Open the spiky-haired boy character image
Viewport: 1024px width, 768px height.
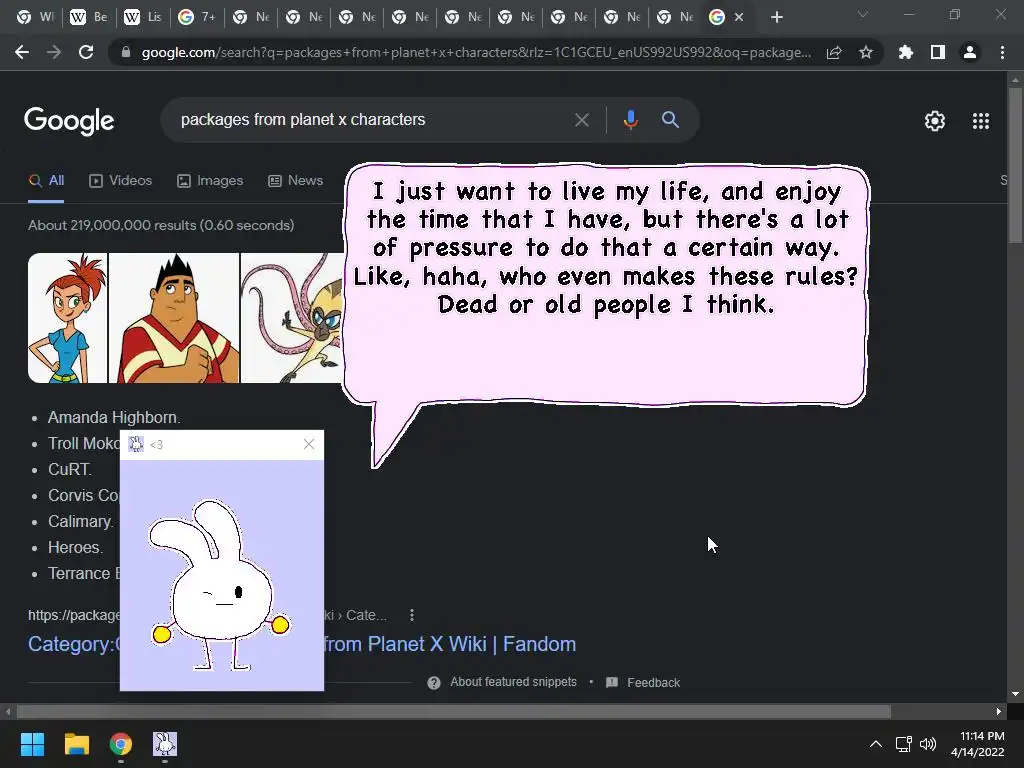174,318
